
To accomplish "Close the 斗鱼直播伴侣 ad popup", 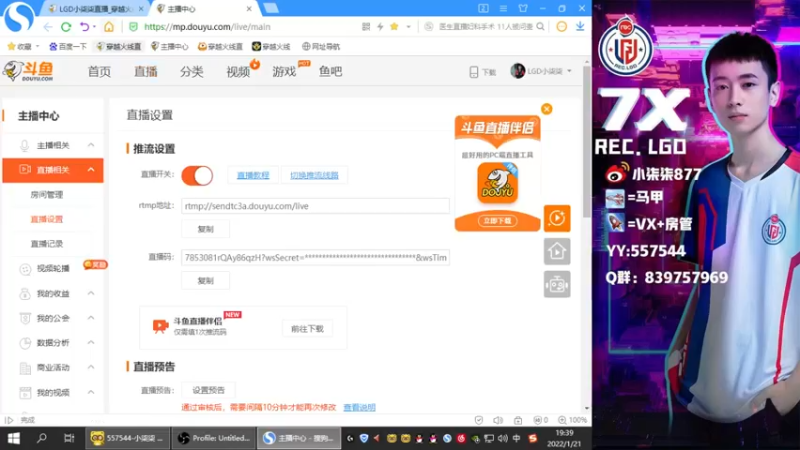I will [x=546, y=109].
